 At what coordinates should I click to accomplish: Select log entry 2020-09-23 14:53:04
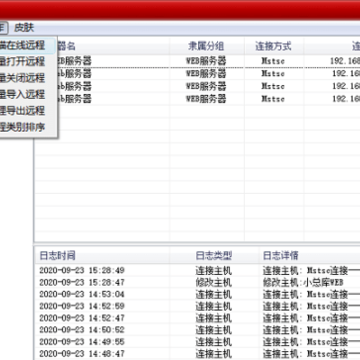click(197, 294)
